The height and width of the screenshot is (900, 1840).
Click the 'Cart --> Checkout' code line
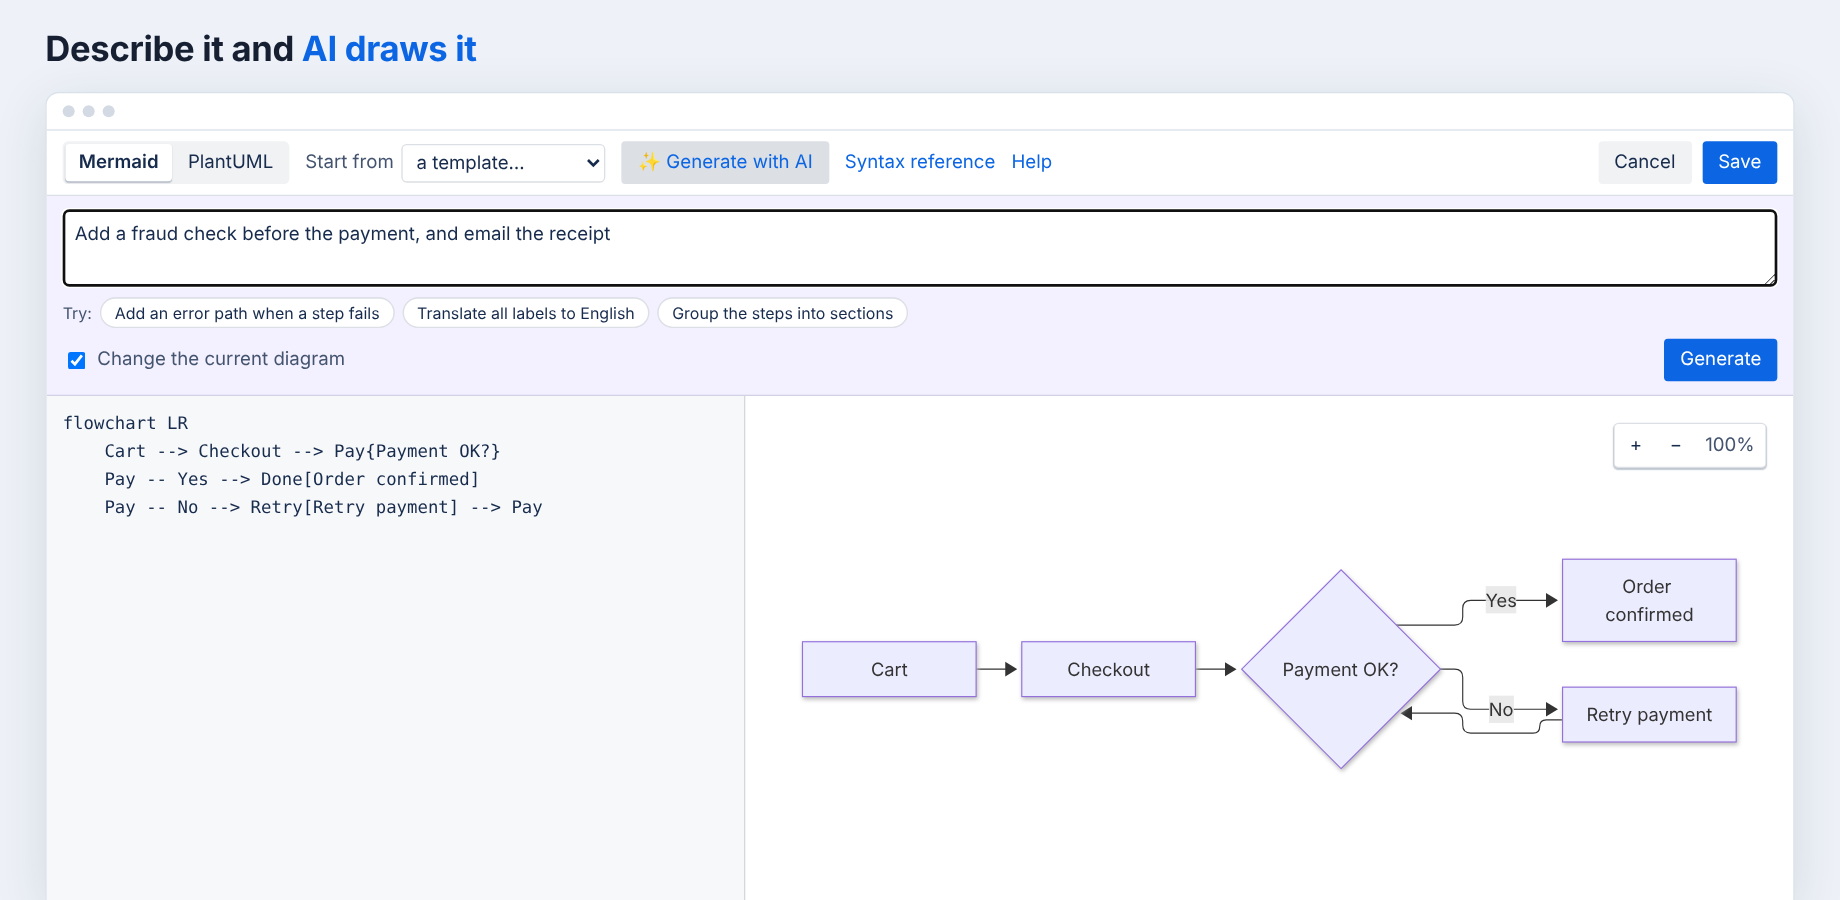click(x=302, y=451)
